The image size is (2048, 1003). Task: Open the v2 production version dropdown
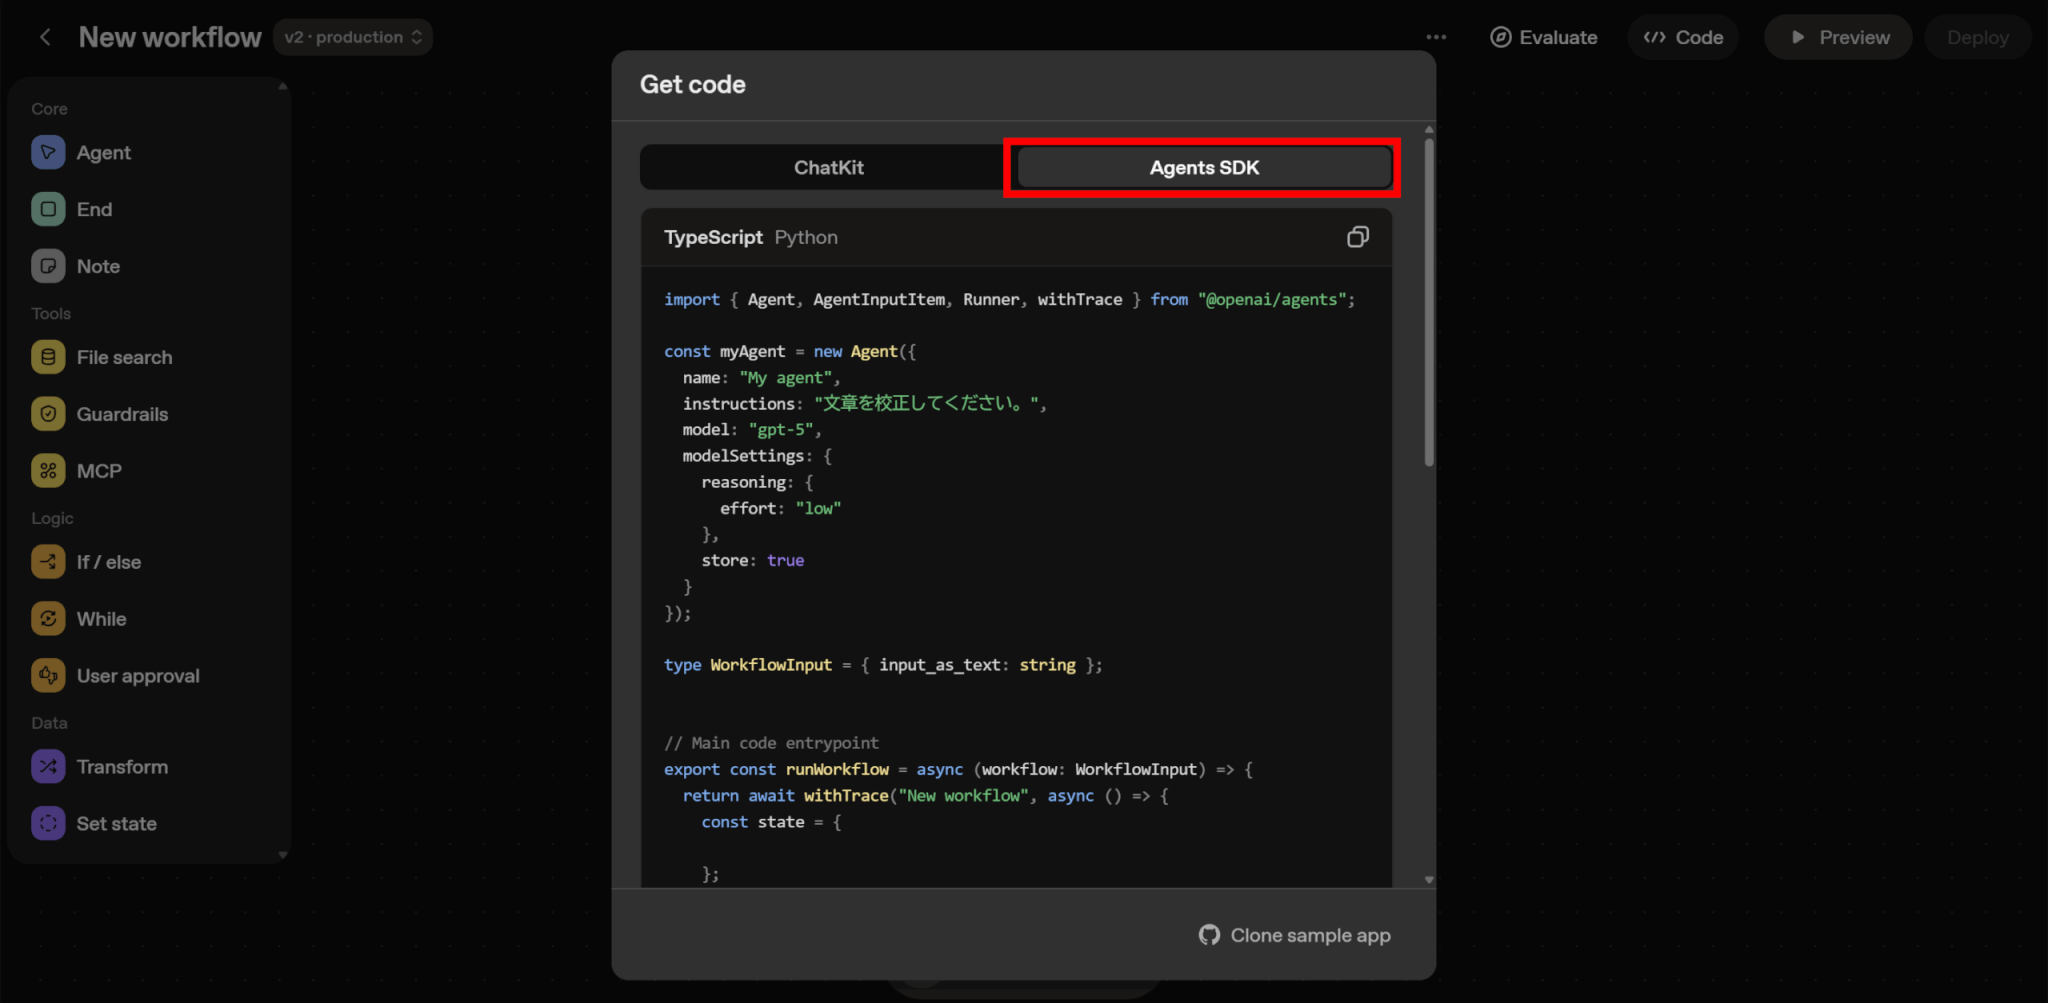click(353, 37)
